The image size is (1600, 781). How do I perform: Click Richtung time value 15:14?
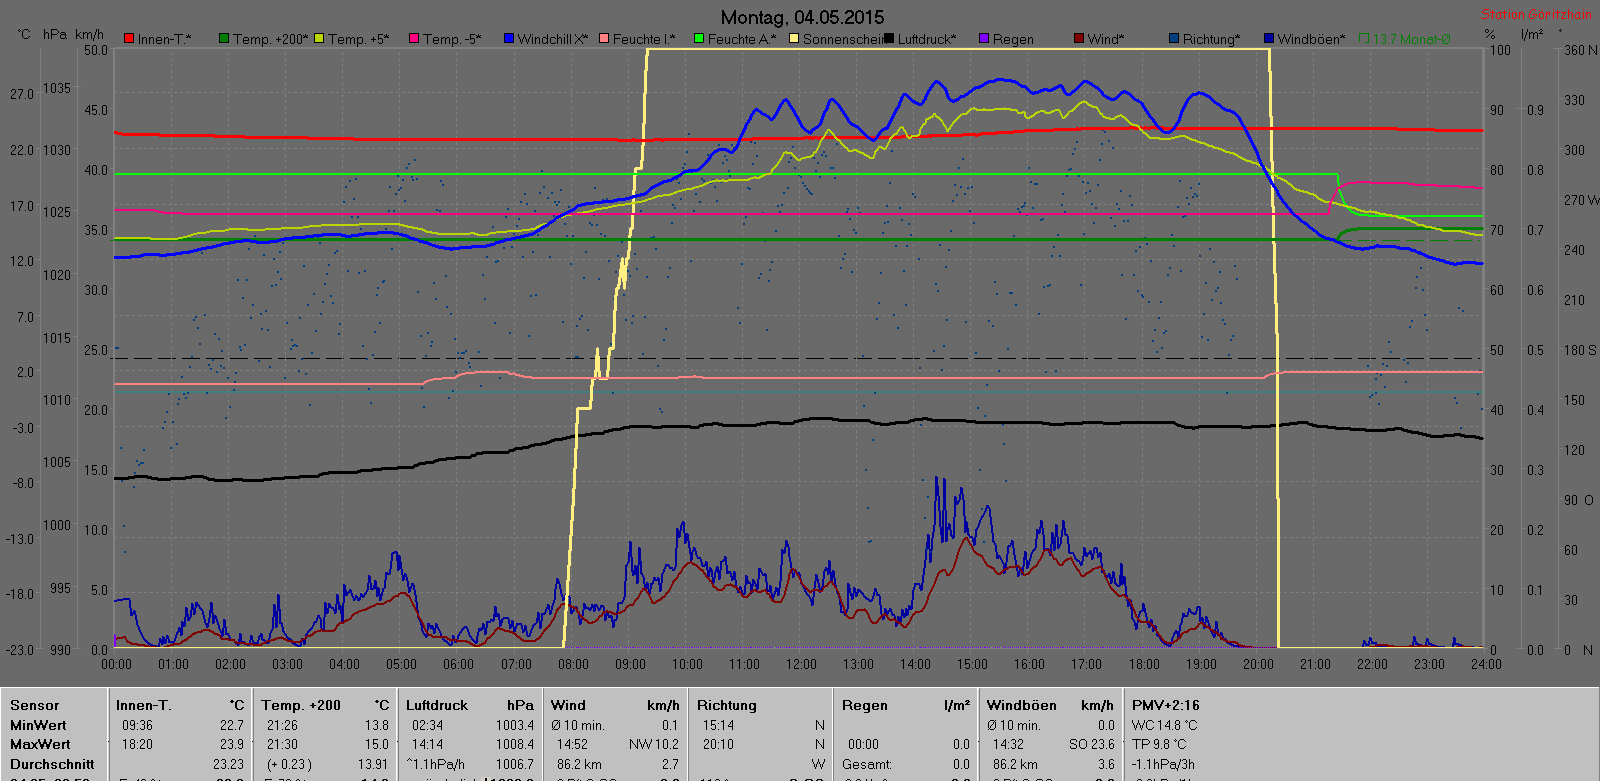click(x=718, y=725)
